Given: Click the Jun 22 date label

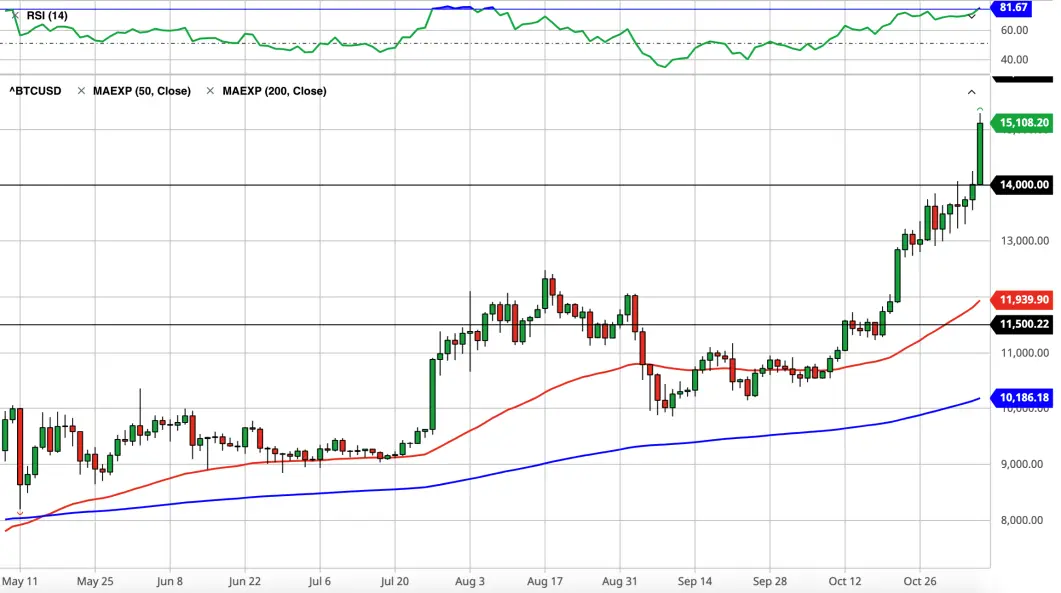Looking at the screenshot, I should 244,581.
